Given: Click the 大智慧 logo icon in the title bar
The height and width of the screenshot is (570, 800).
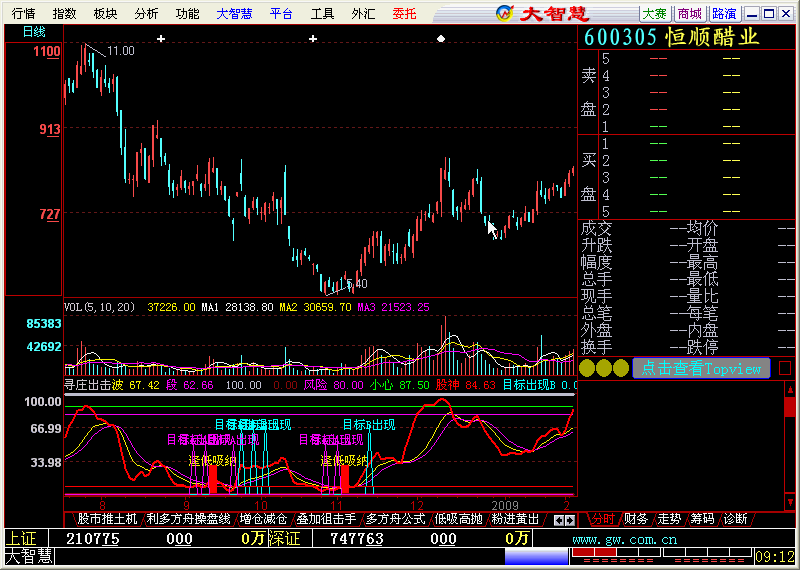Looking at the screenshot, I should point(505,13).
